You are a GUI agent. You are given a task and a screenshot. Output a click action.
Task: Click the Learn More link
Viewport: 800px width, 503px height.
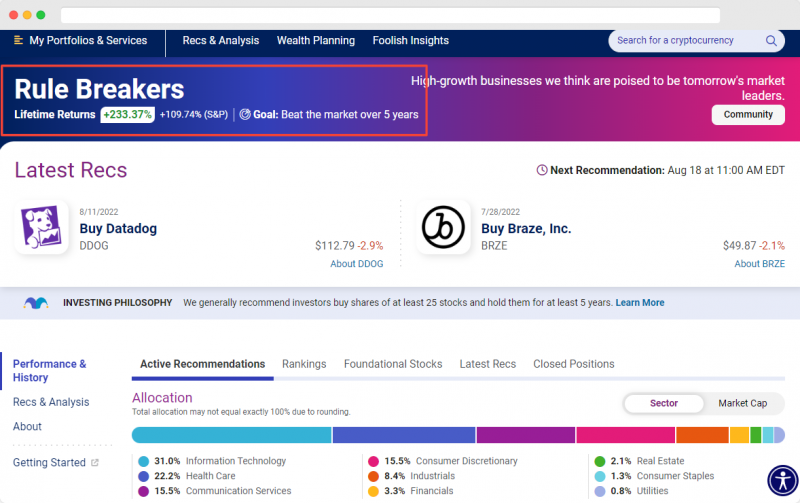point(640,303)
